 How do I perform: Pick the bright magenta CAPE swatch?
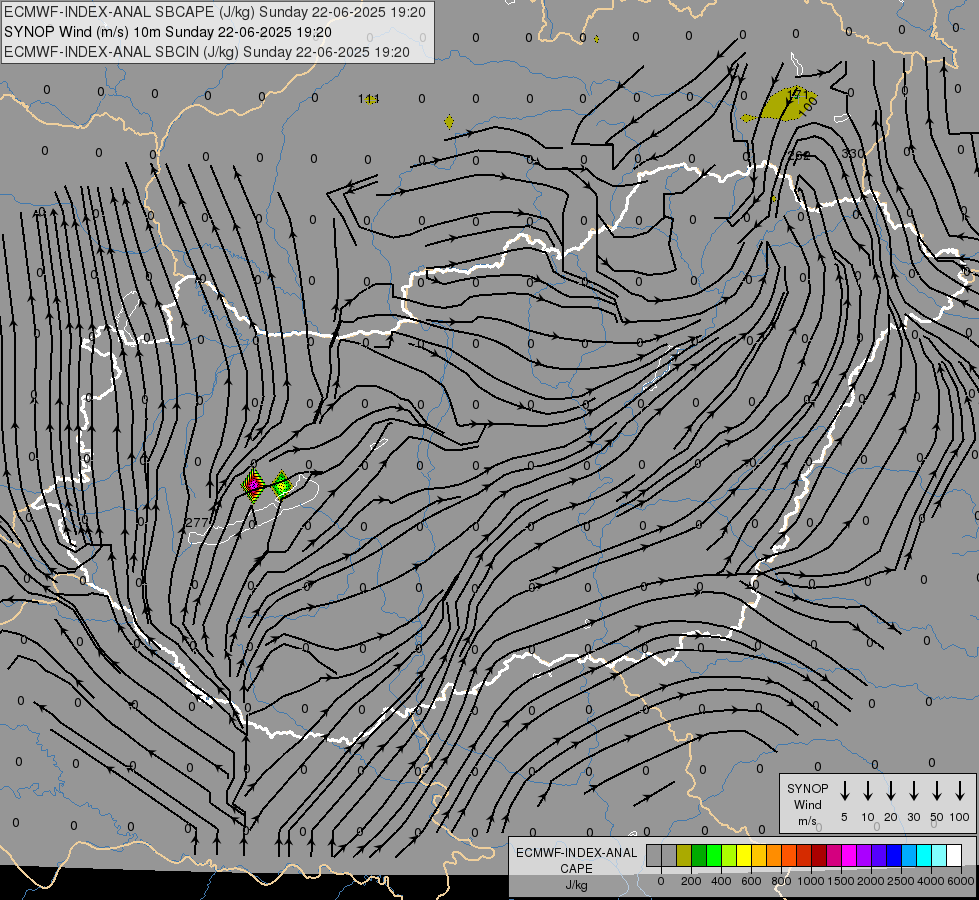coord(849,855)
